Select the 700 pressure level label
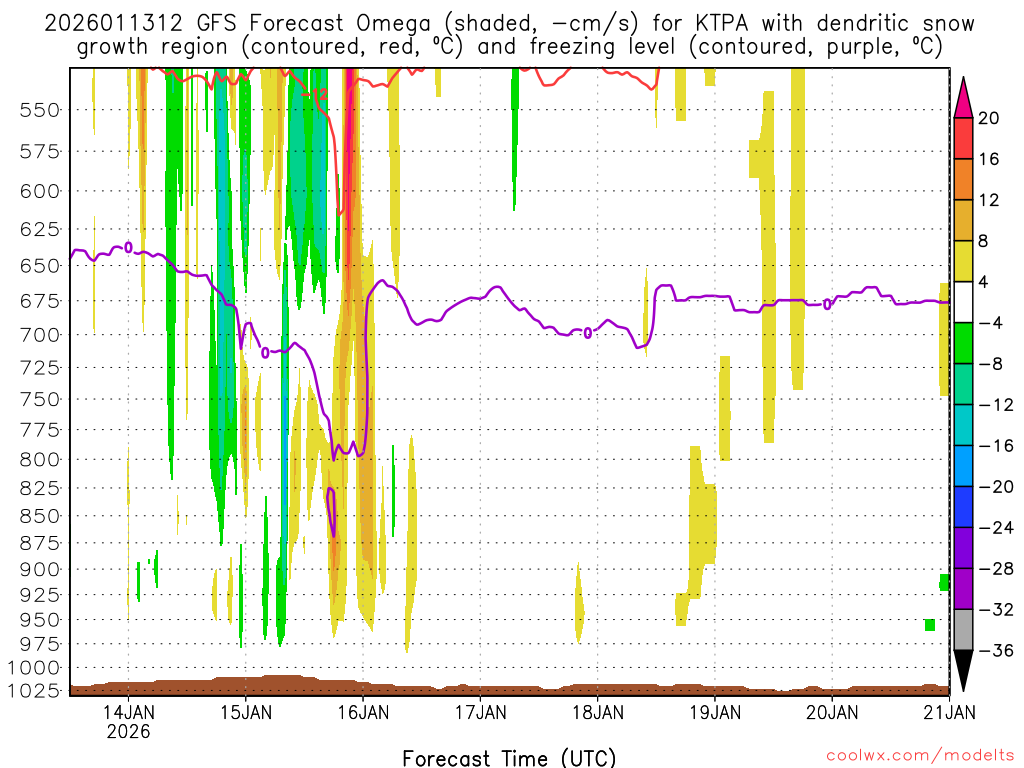 click(40, 335)
